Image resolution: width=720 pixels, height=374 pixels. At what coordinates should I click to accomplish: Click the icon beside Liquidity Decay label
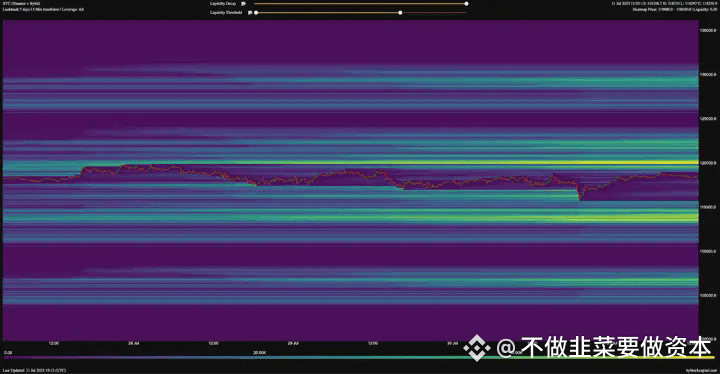[x=243, y=4]
